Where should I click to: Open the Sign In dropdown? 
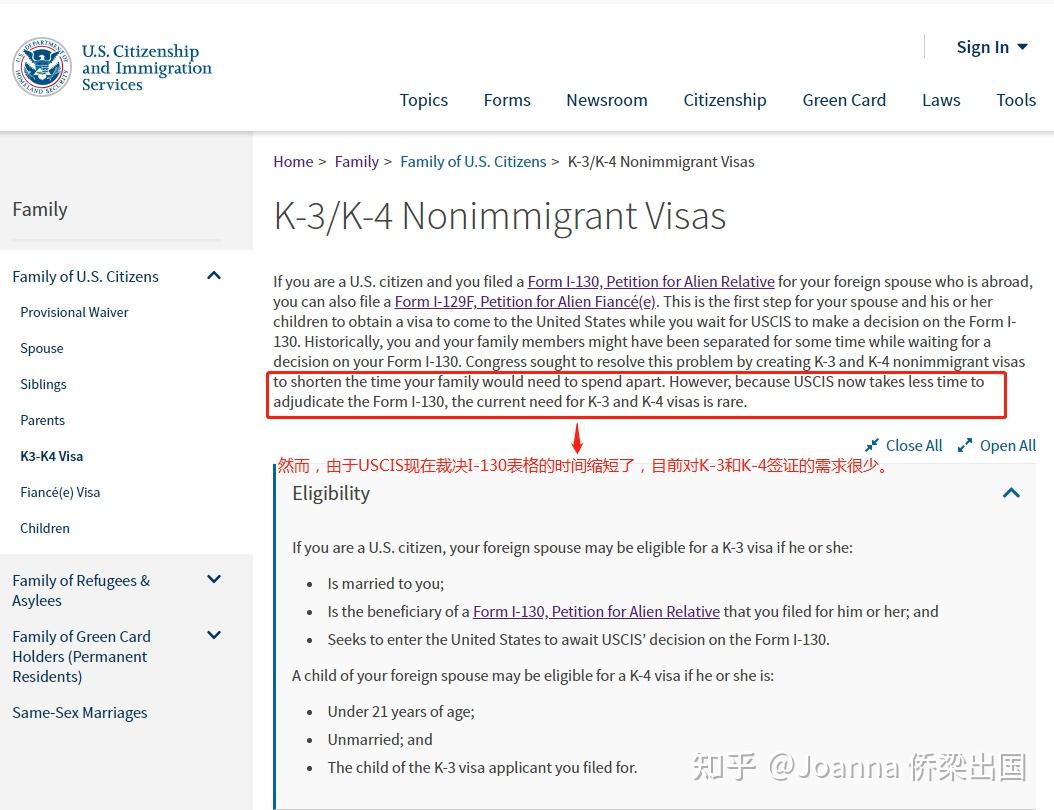coord(991,46)
